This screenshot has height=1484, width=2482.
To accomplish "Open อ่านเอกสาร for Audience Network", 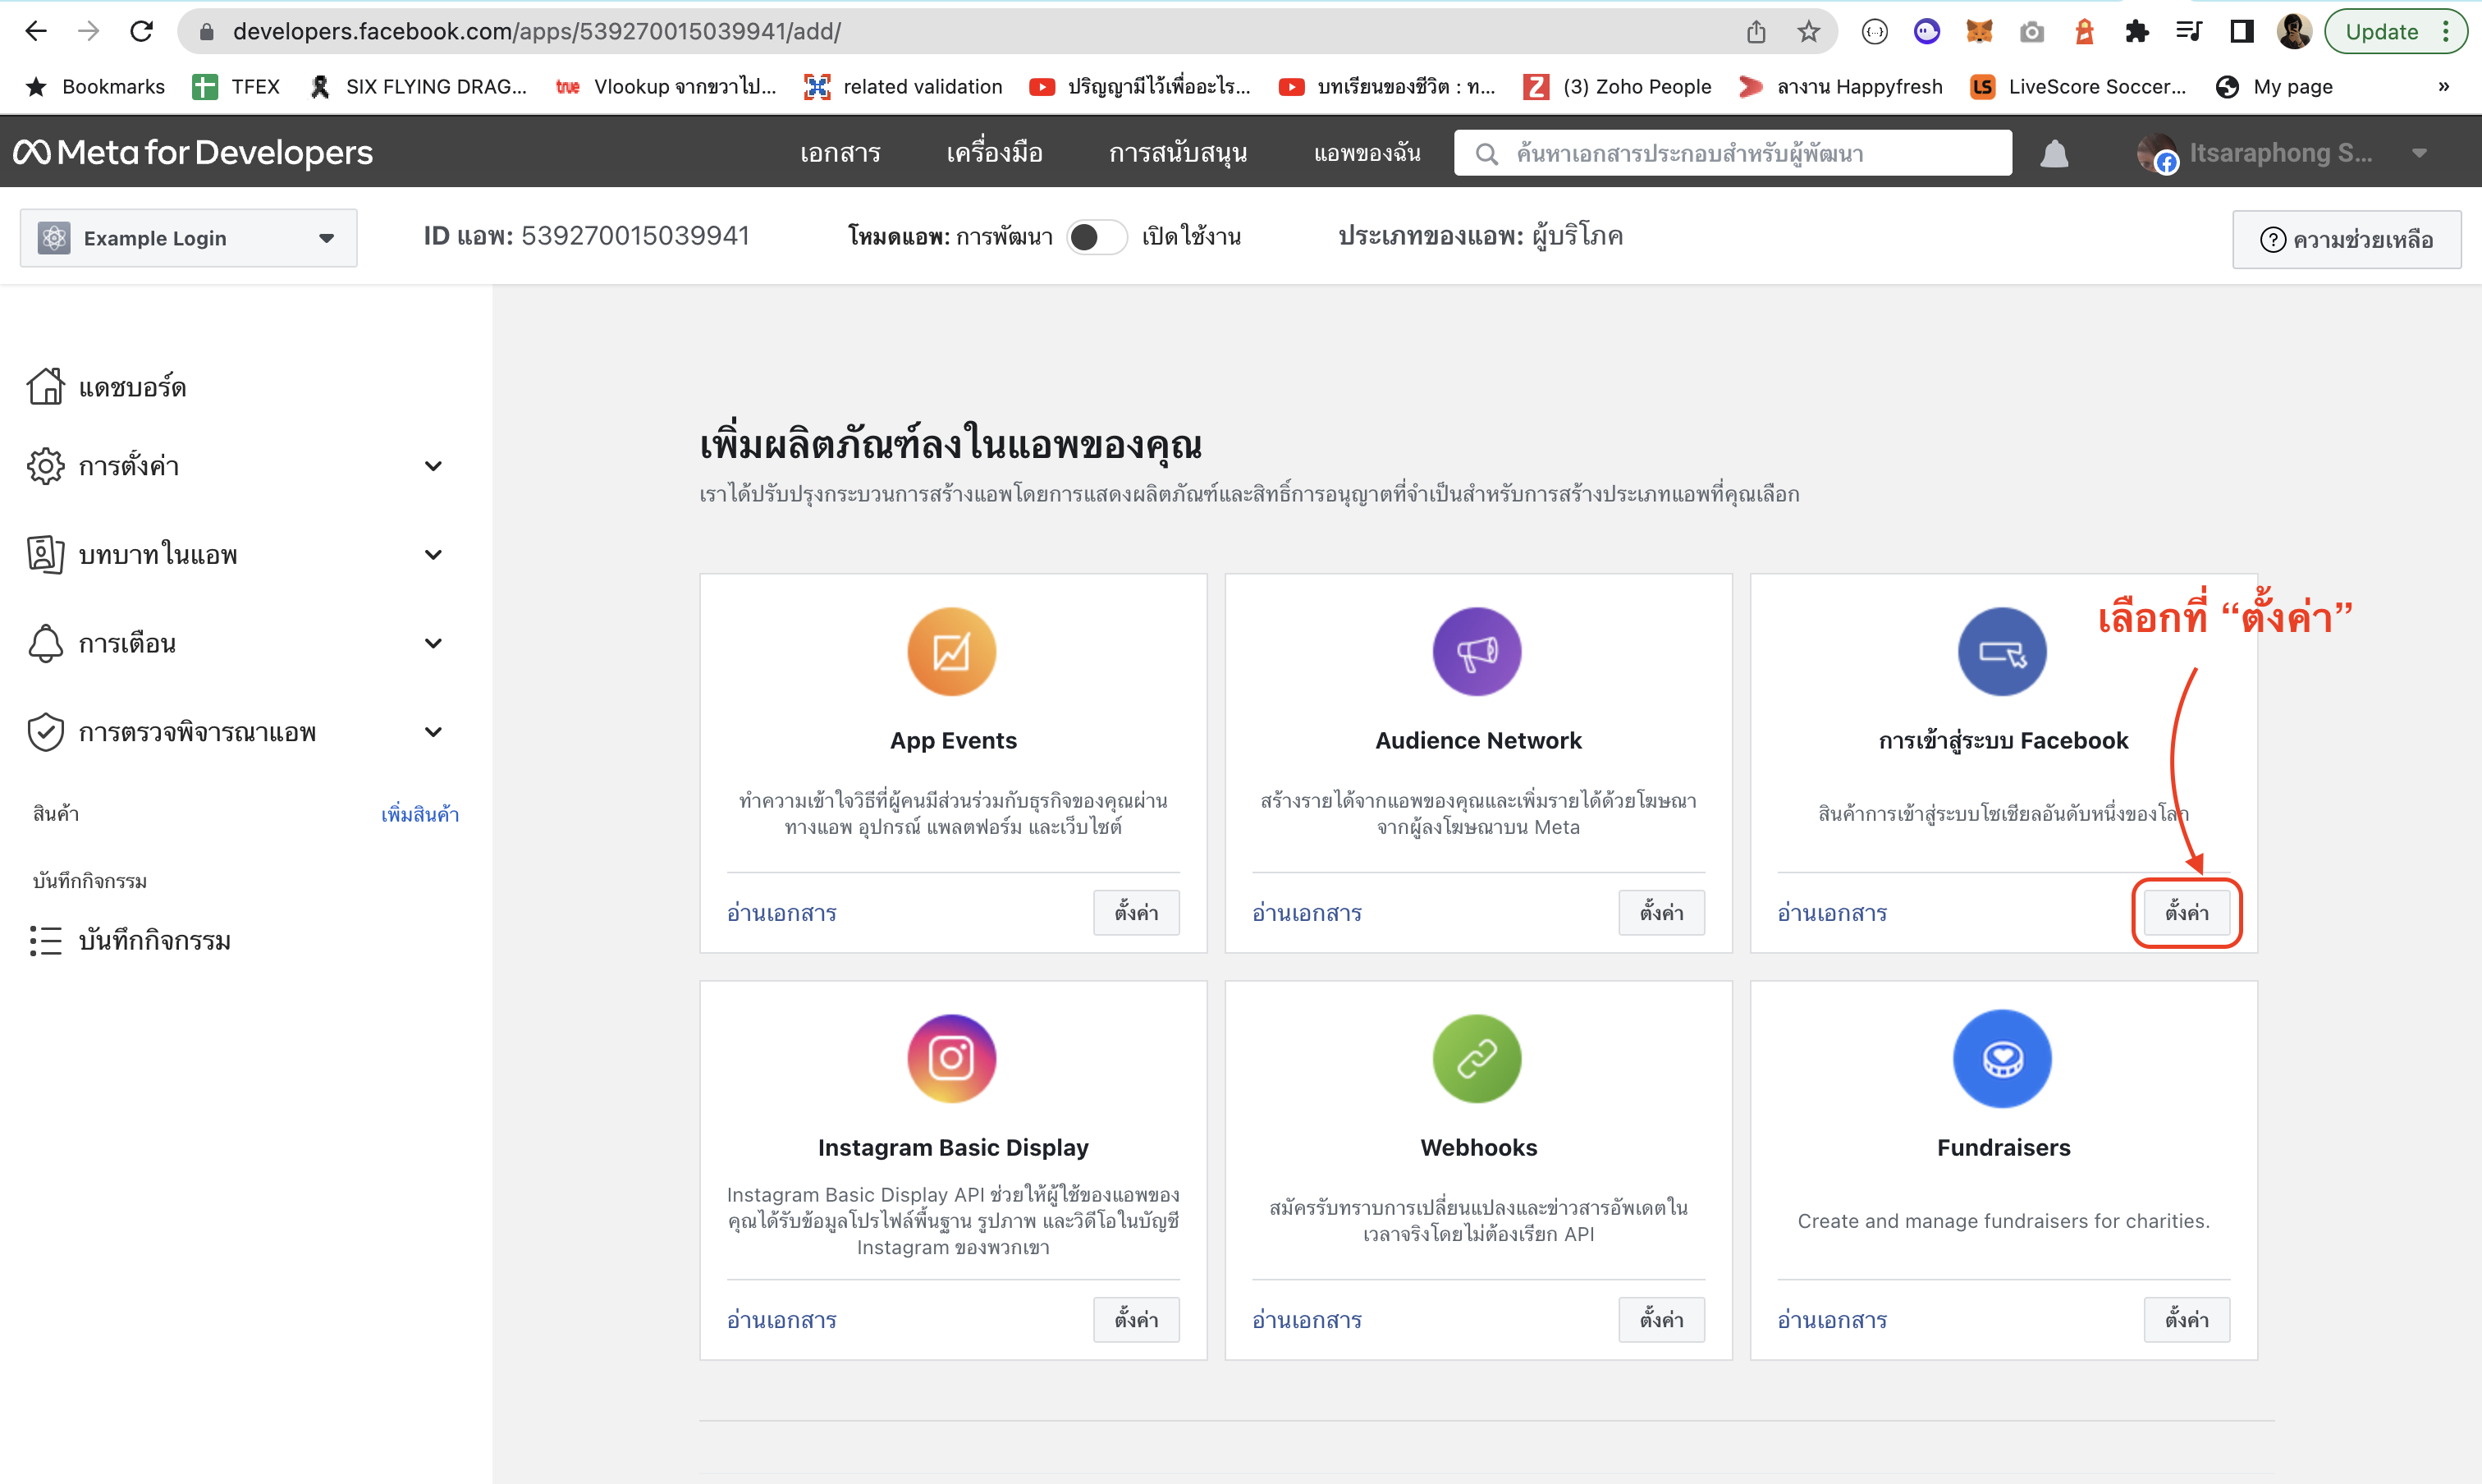I will click(x=1307, y=912).
